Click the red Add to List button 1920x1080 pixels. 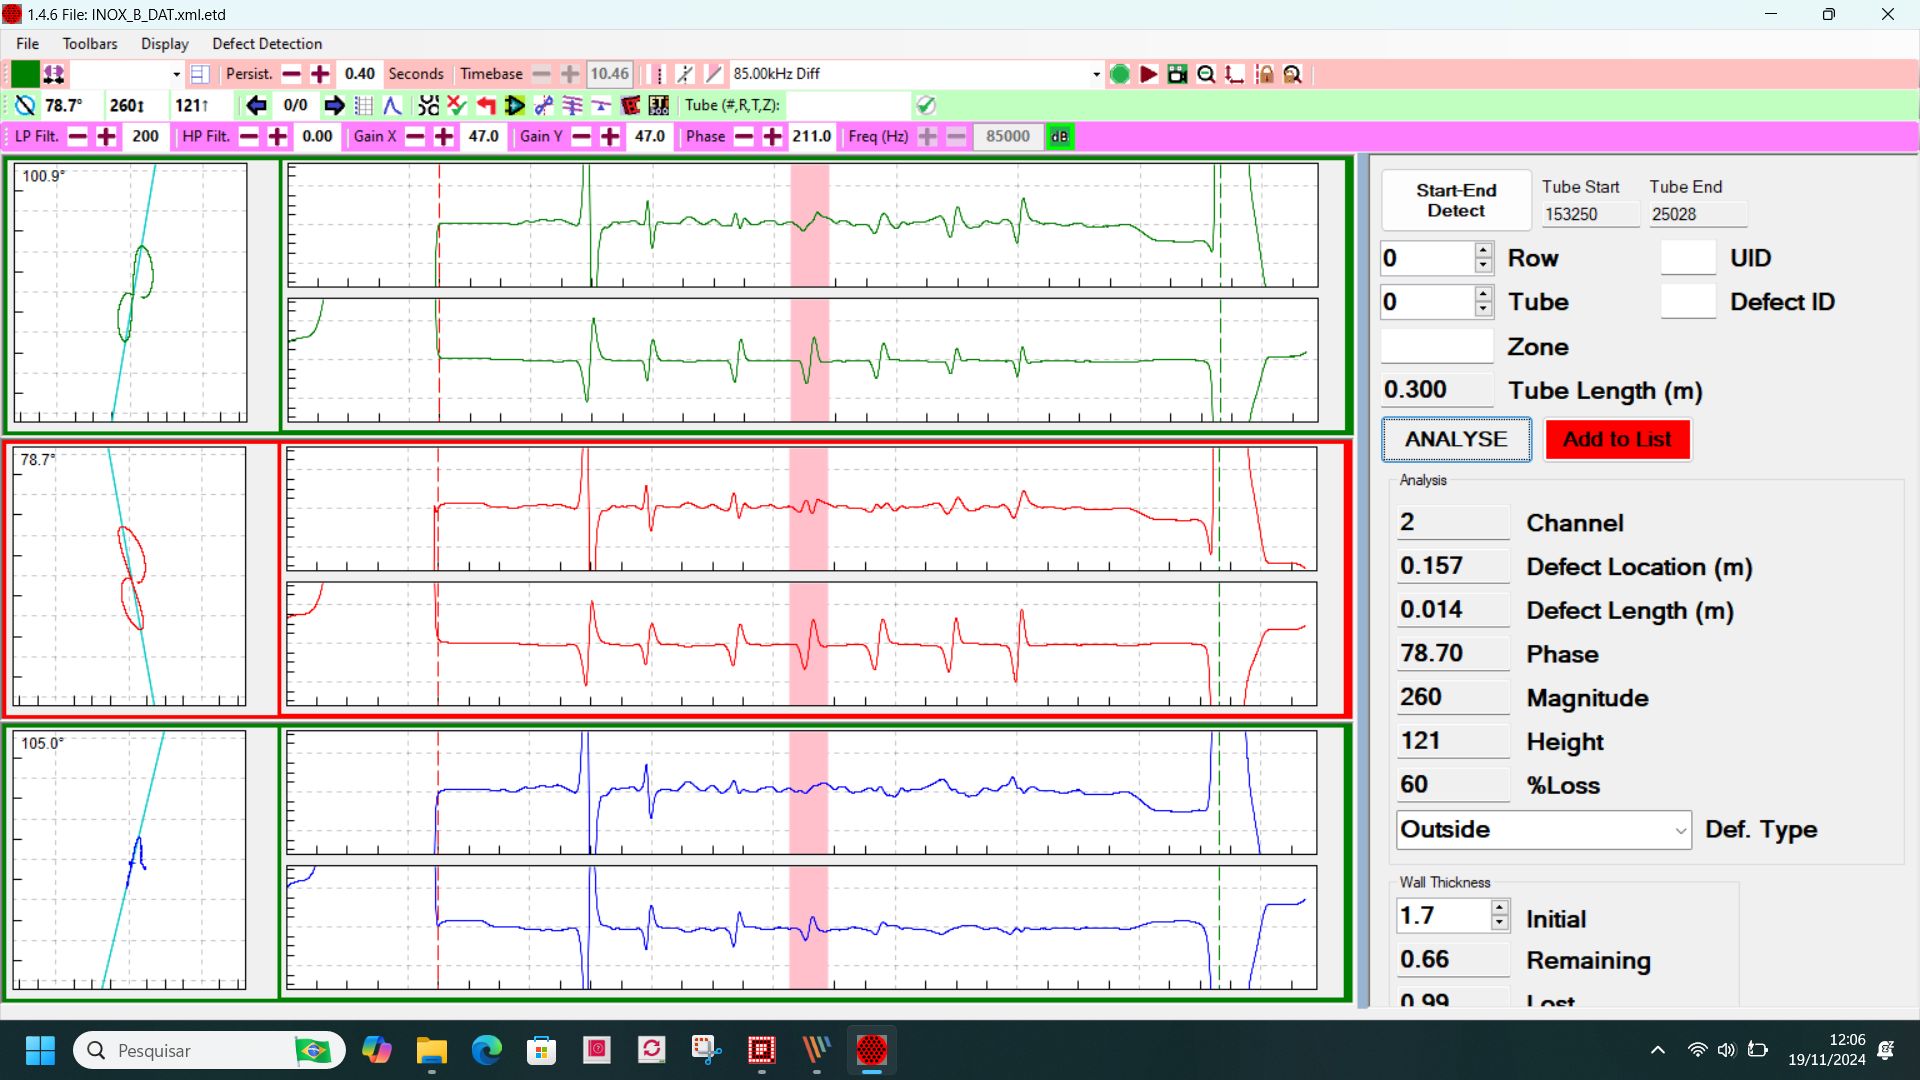pos(1617,440)
